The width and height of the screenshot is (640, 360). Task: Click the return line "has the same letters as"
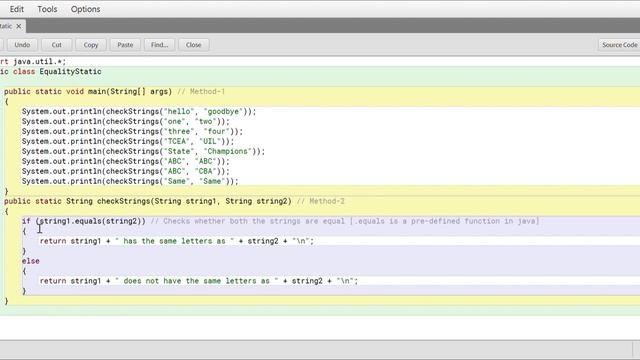(177, 241)
